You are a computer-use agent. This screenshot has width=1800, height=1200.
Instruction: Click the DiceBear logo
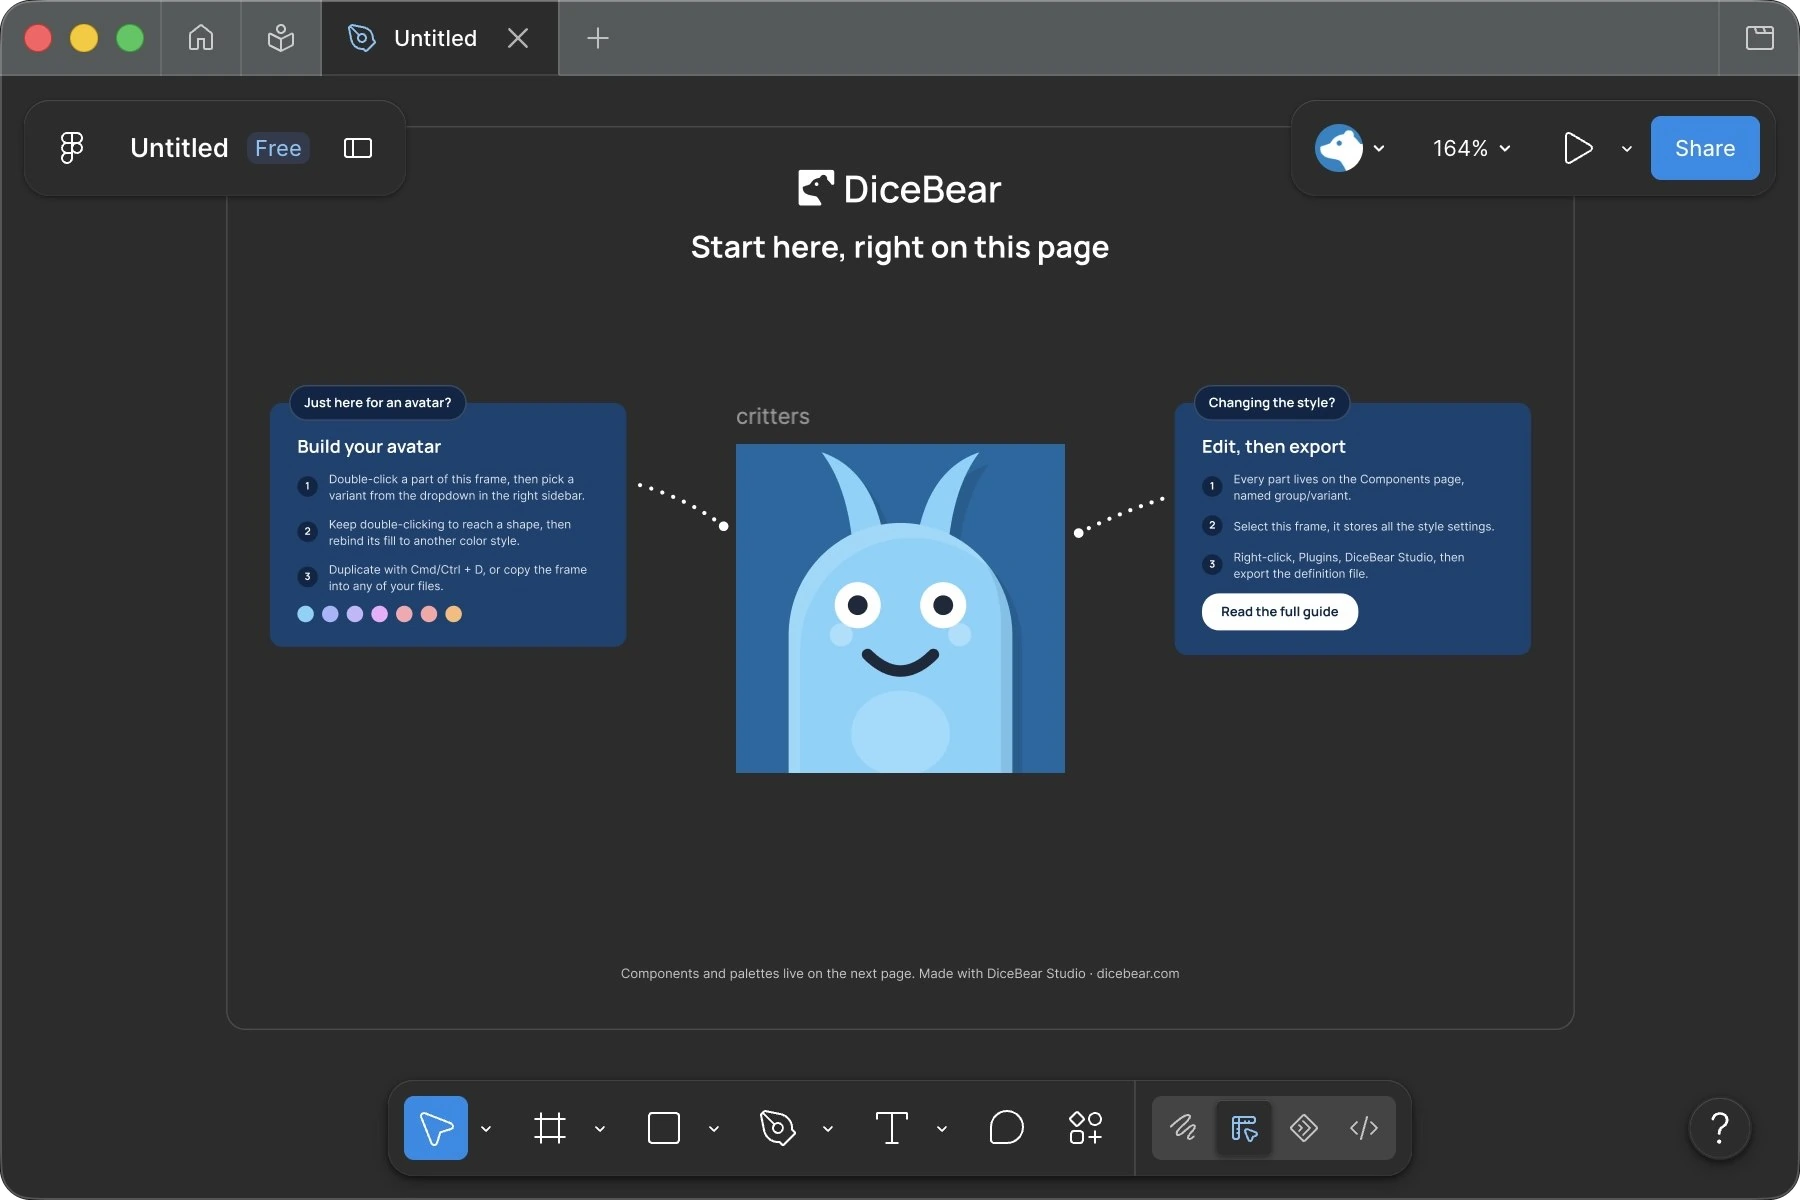[900, 189]
